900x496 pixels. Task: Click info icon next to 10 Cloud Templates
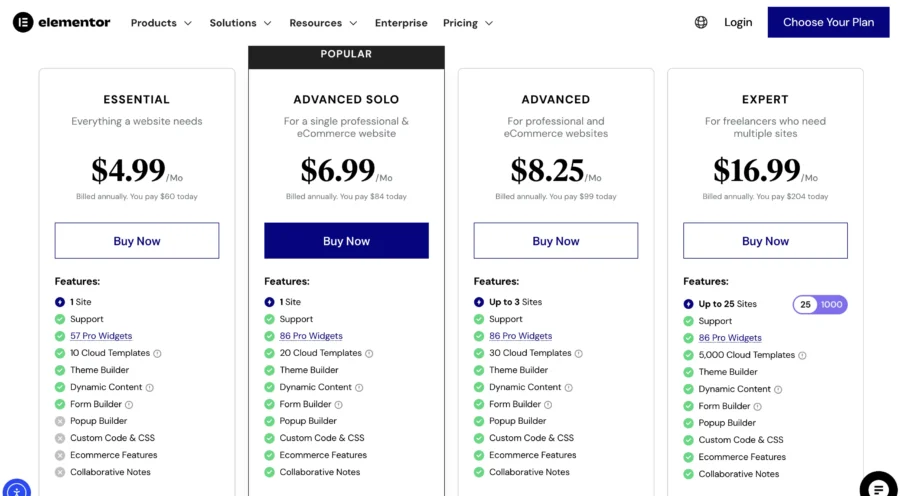[x=157, y=354]
